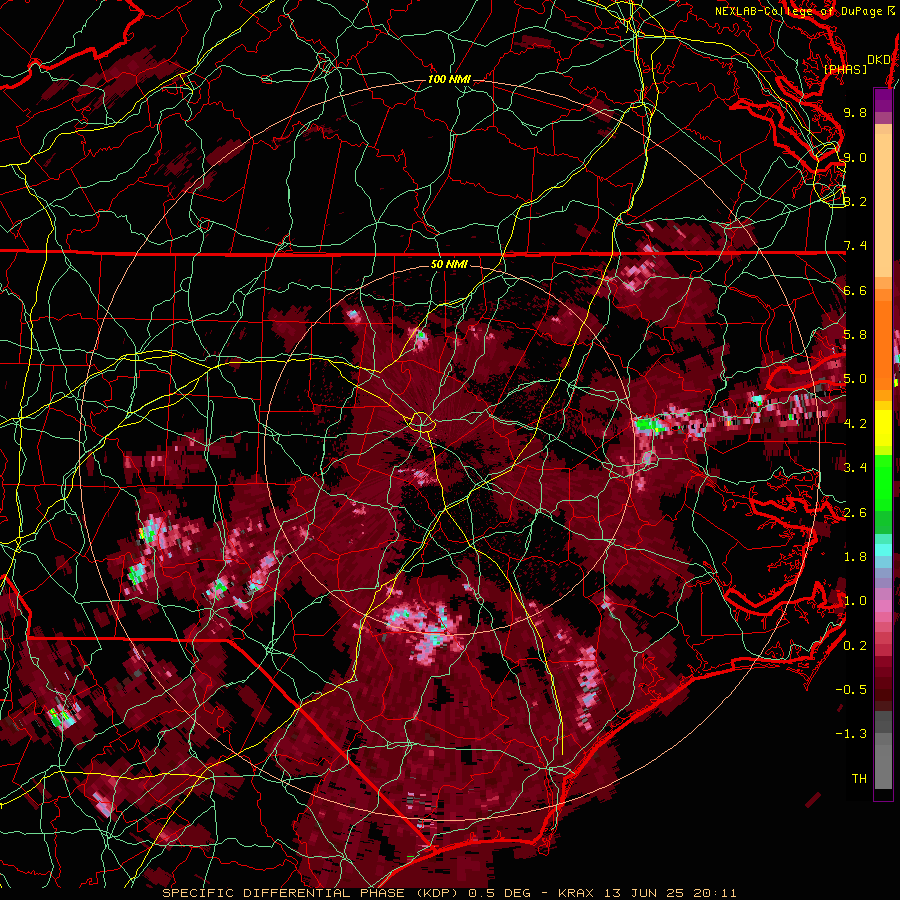Click the -0.5 value on the color scale
900x900 pixels.
[x=851, y=690]
